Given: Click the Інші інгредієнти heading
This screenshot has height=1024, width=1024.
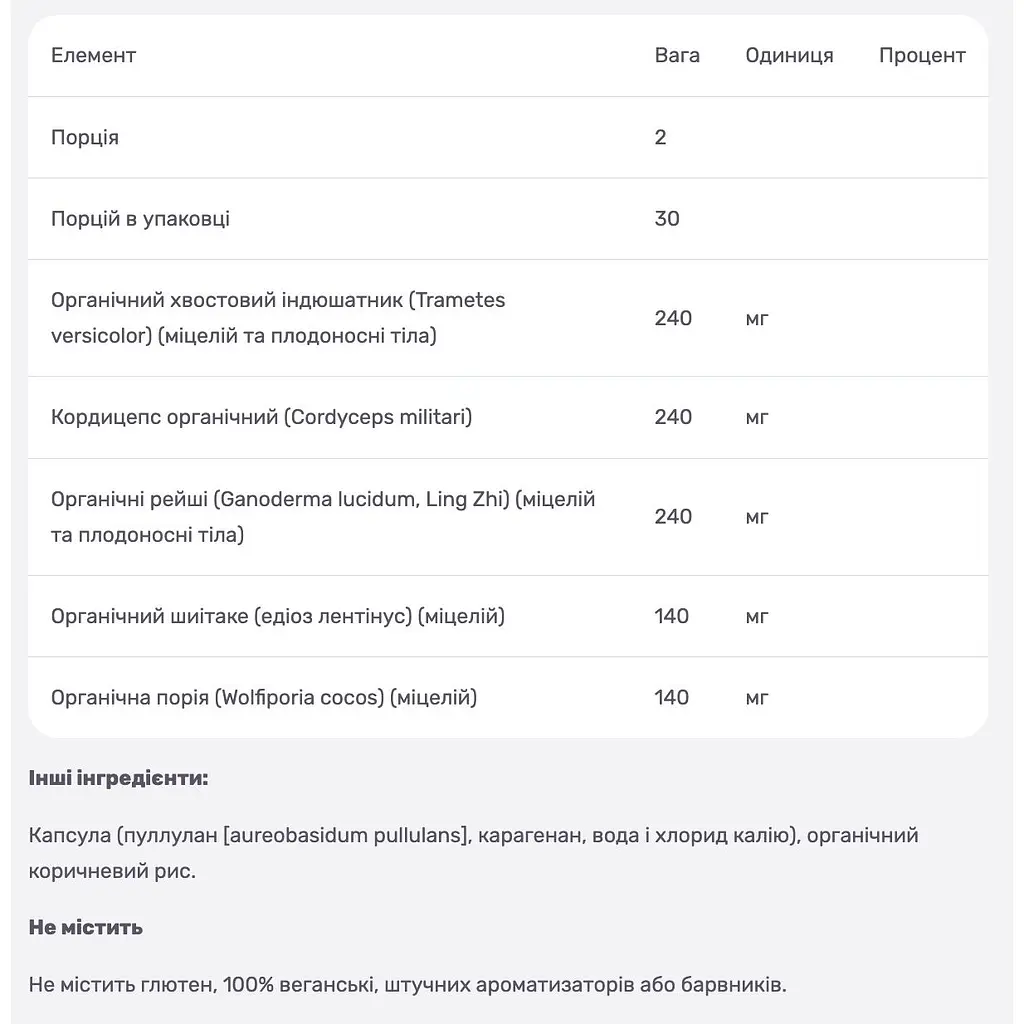Looking at the screenshot, I should coord(118,778).
